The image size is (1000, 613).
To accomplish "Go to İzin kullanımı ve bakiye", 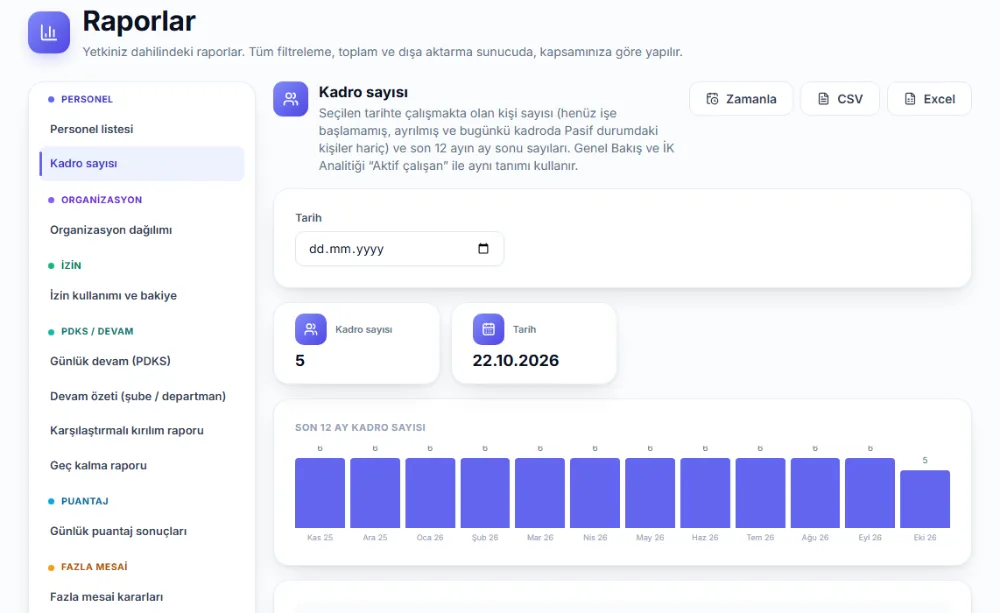I will pyautogui.click(x=142, y=296).
